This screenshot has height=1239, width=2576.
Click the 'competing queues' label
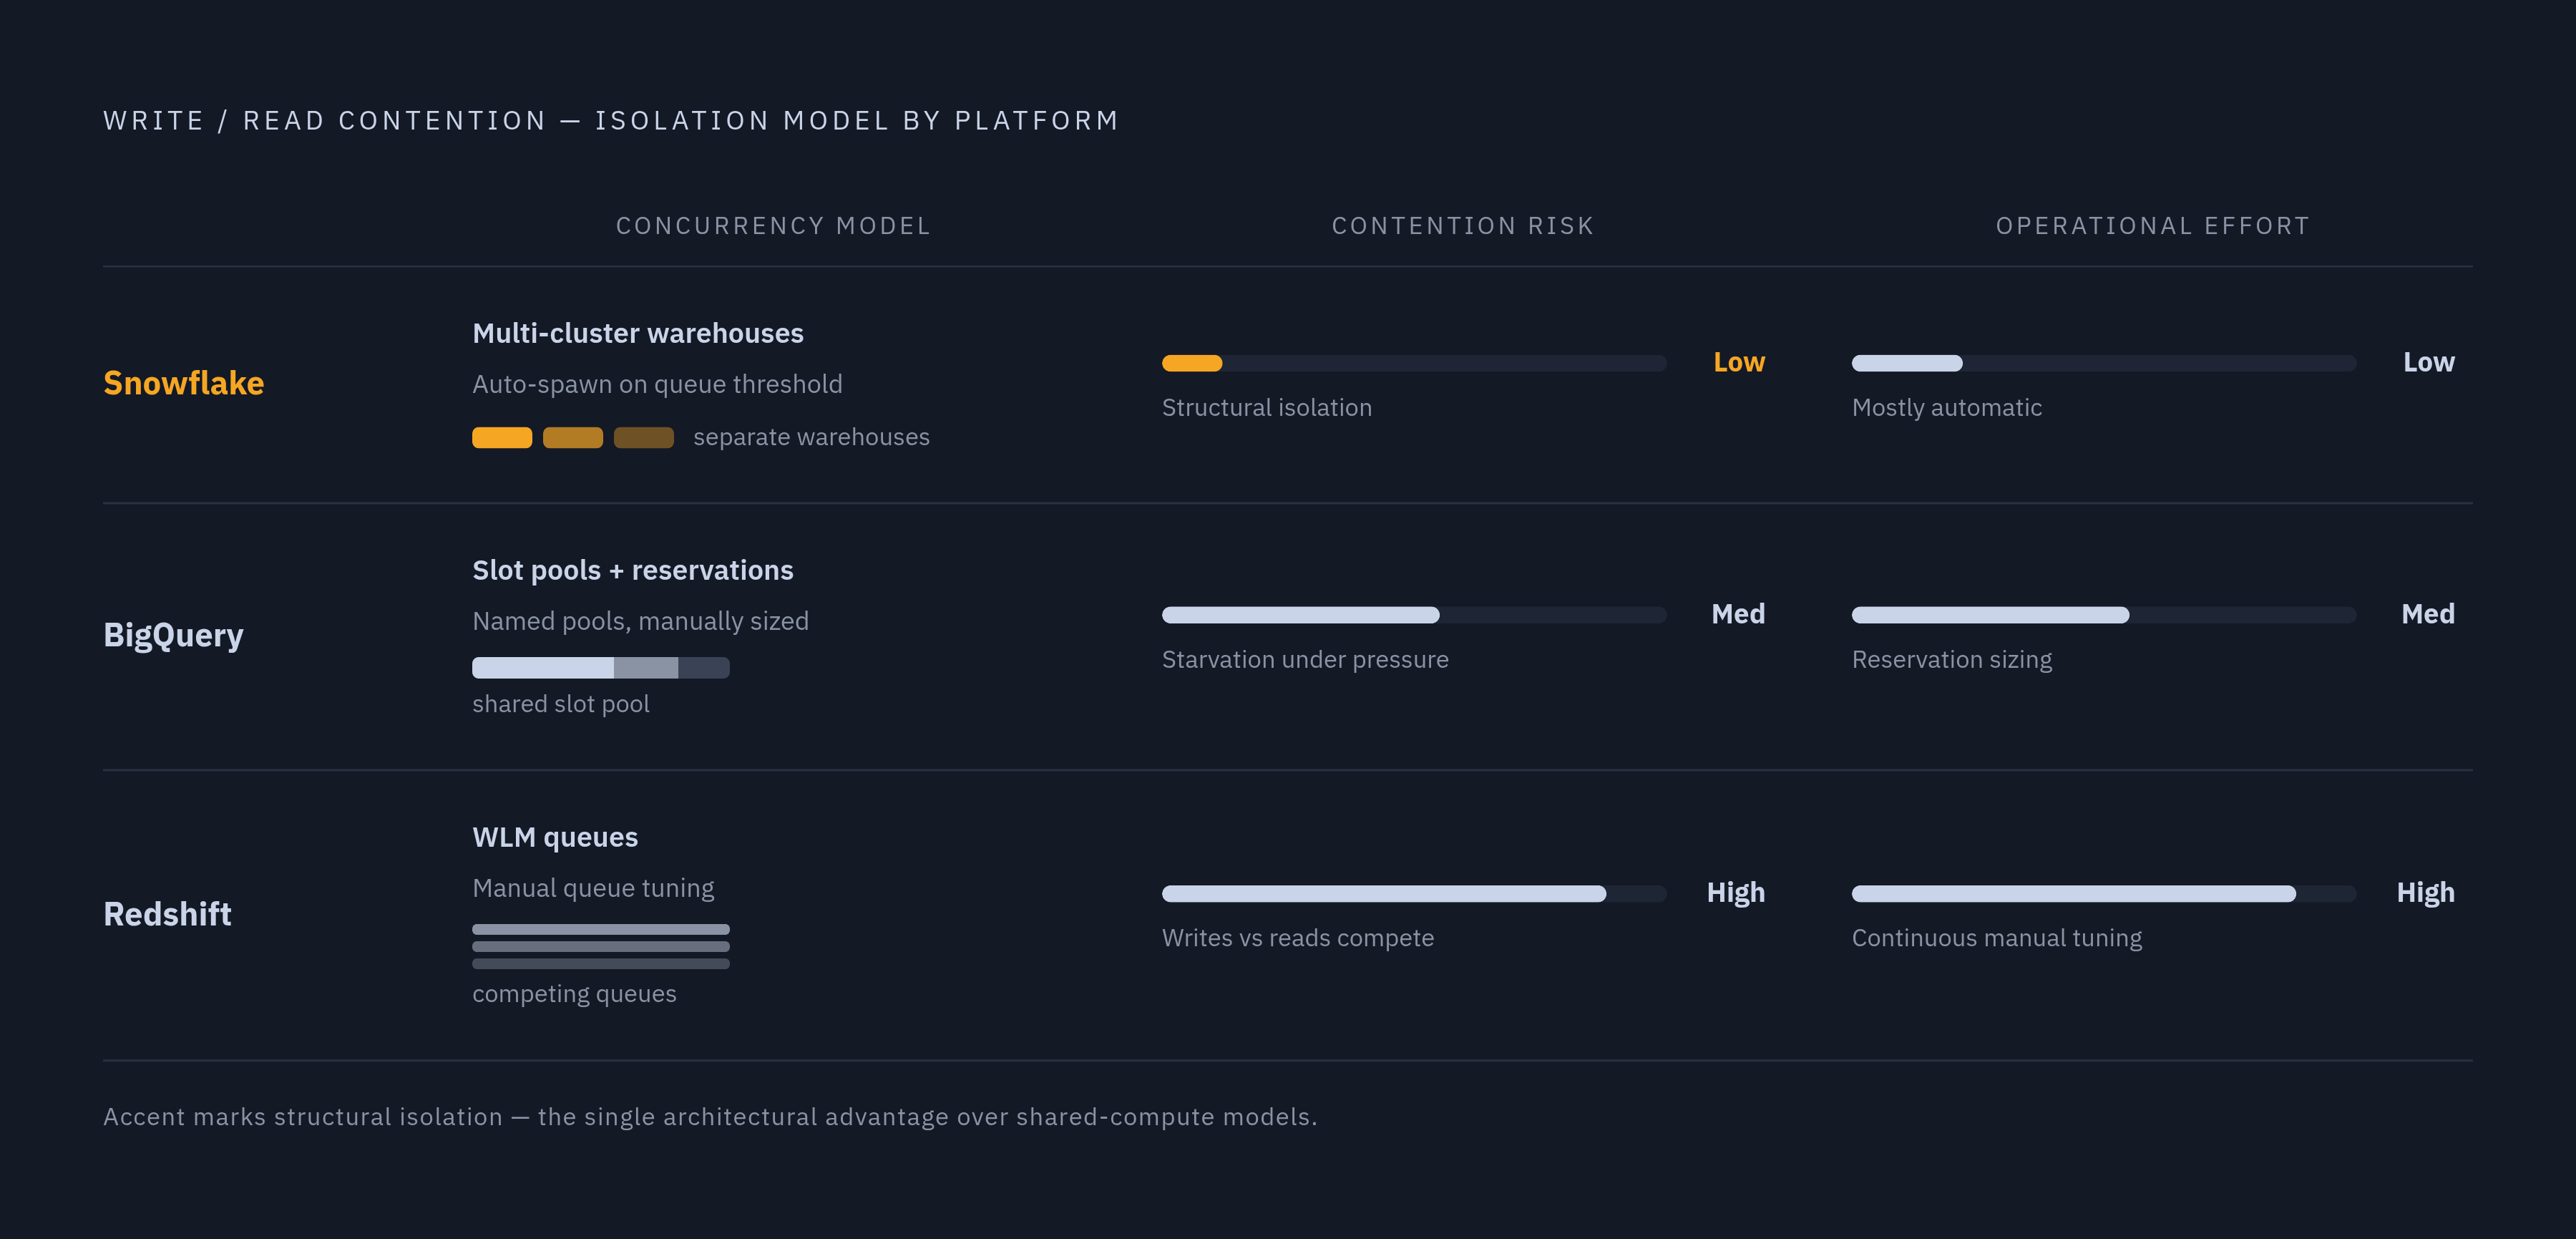click(574, 994)
